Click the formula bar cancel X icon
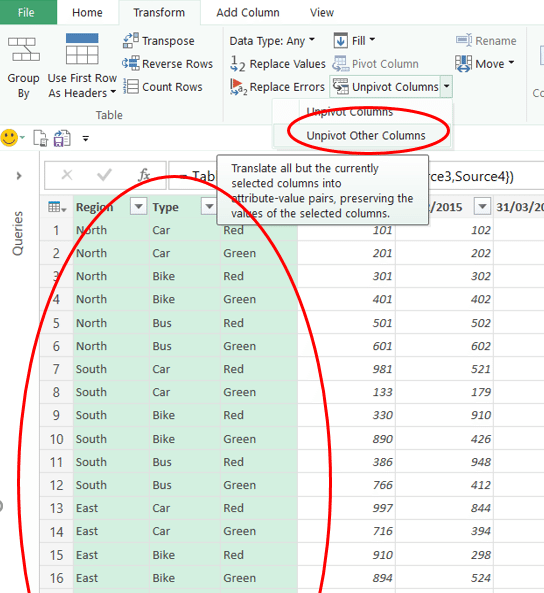 (x=67, y=175)
